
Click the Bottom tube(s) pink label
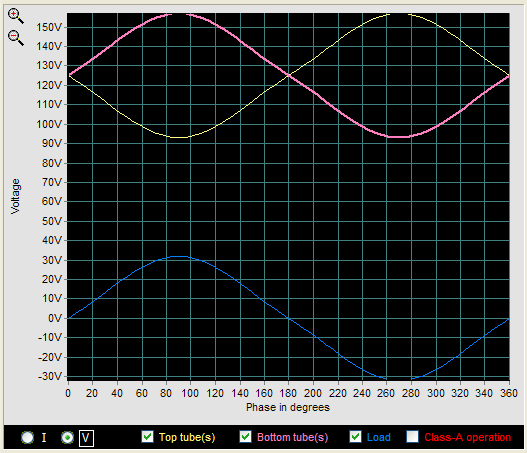(292, 437)
